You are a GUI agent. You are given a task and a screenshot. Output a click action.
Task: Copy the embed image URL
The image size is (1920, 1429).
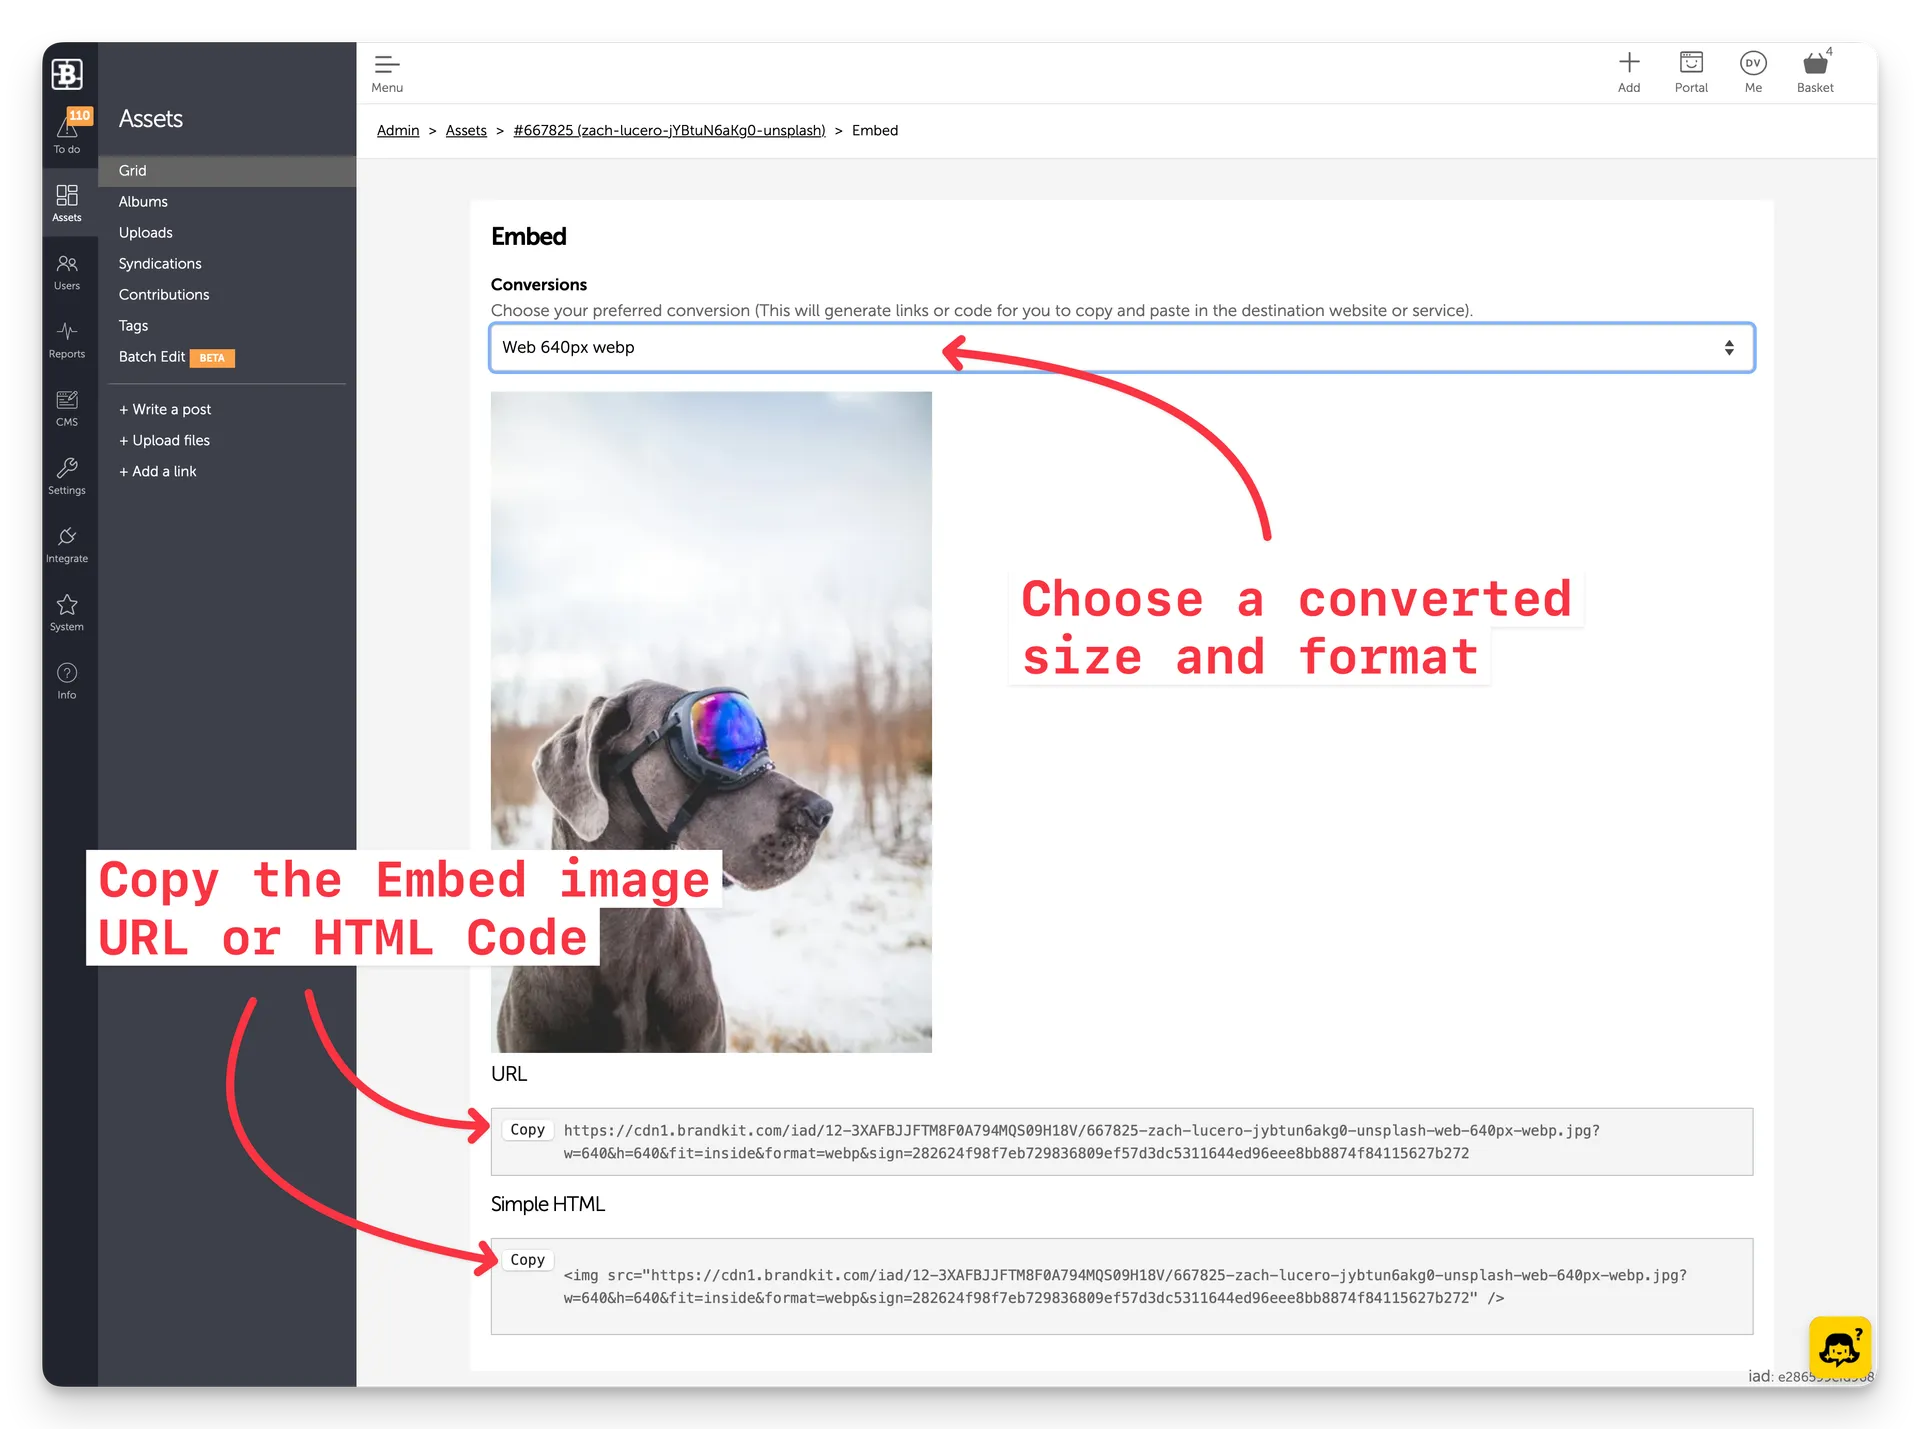527,1129
